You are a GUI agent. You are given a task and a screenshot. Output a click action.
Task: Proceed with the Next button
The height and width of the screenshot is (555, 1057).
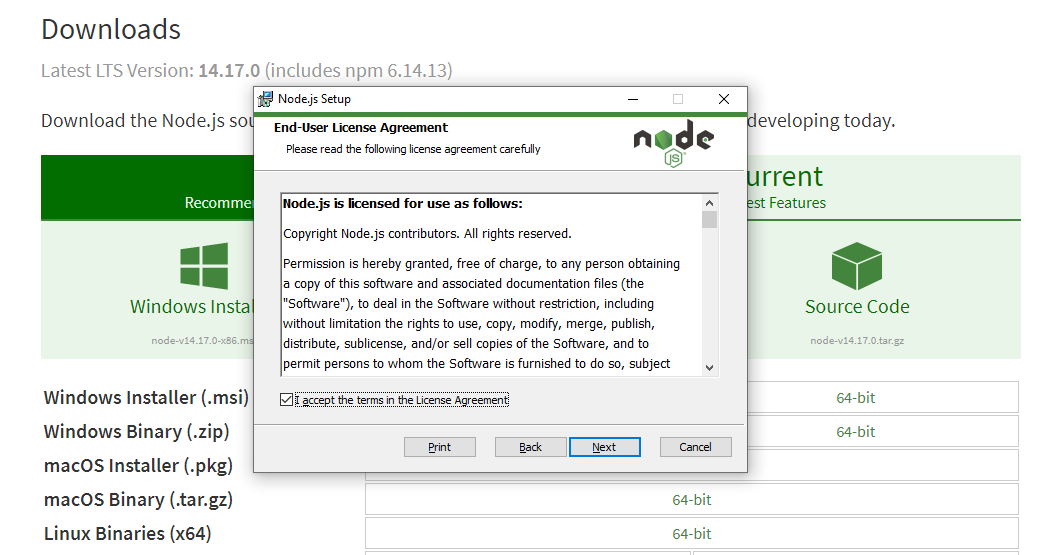[605, 447]
